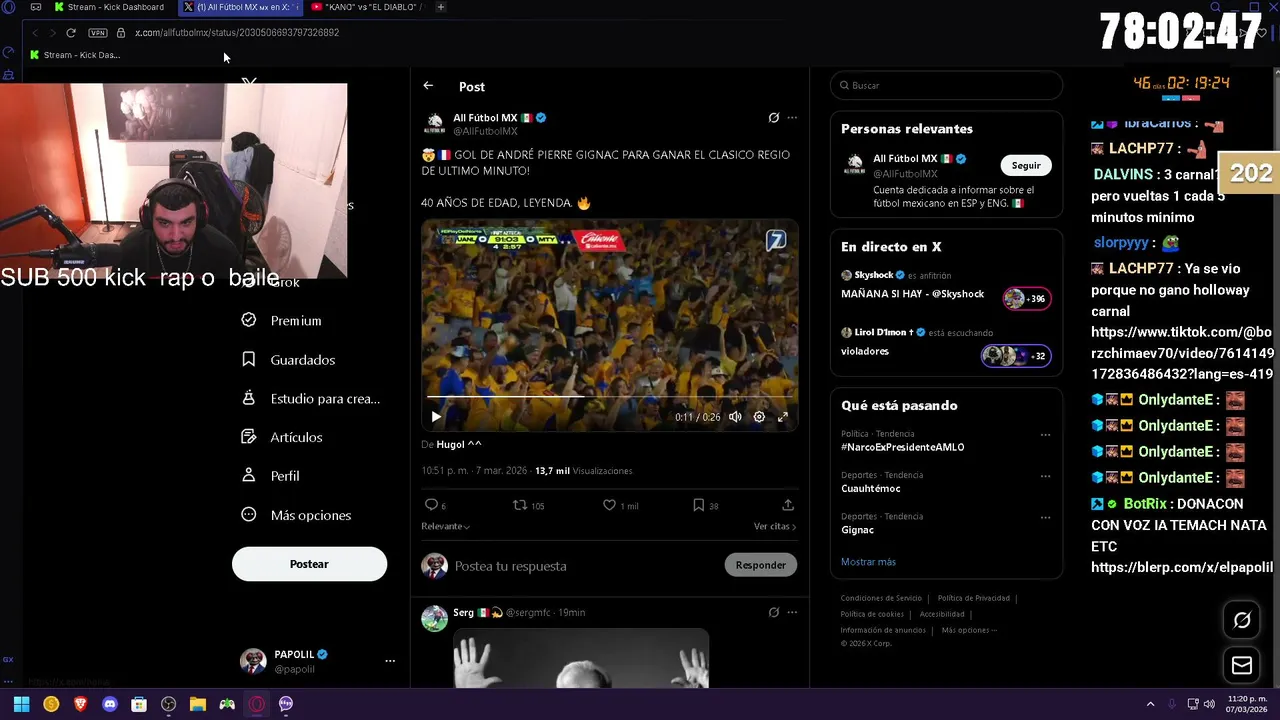Open more options for Gignac trend
Image resolution: width=1280 pixels, height=720 pixels.
[1045, 517]
